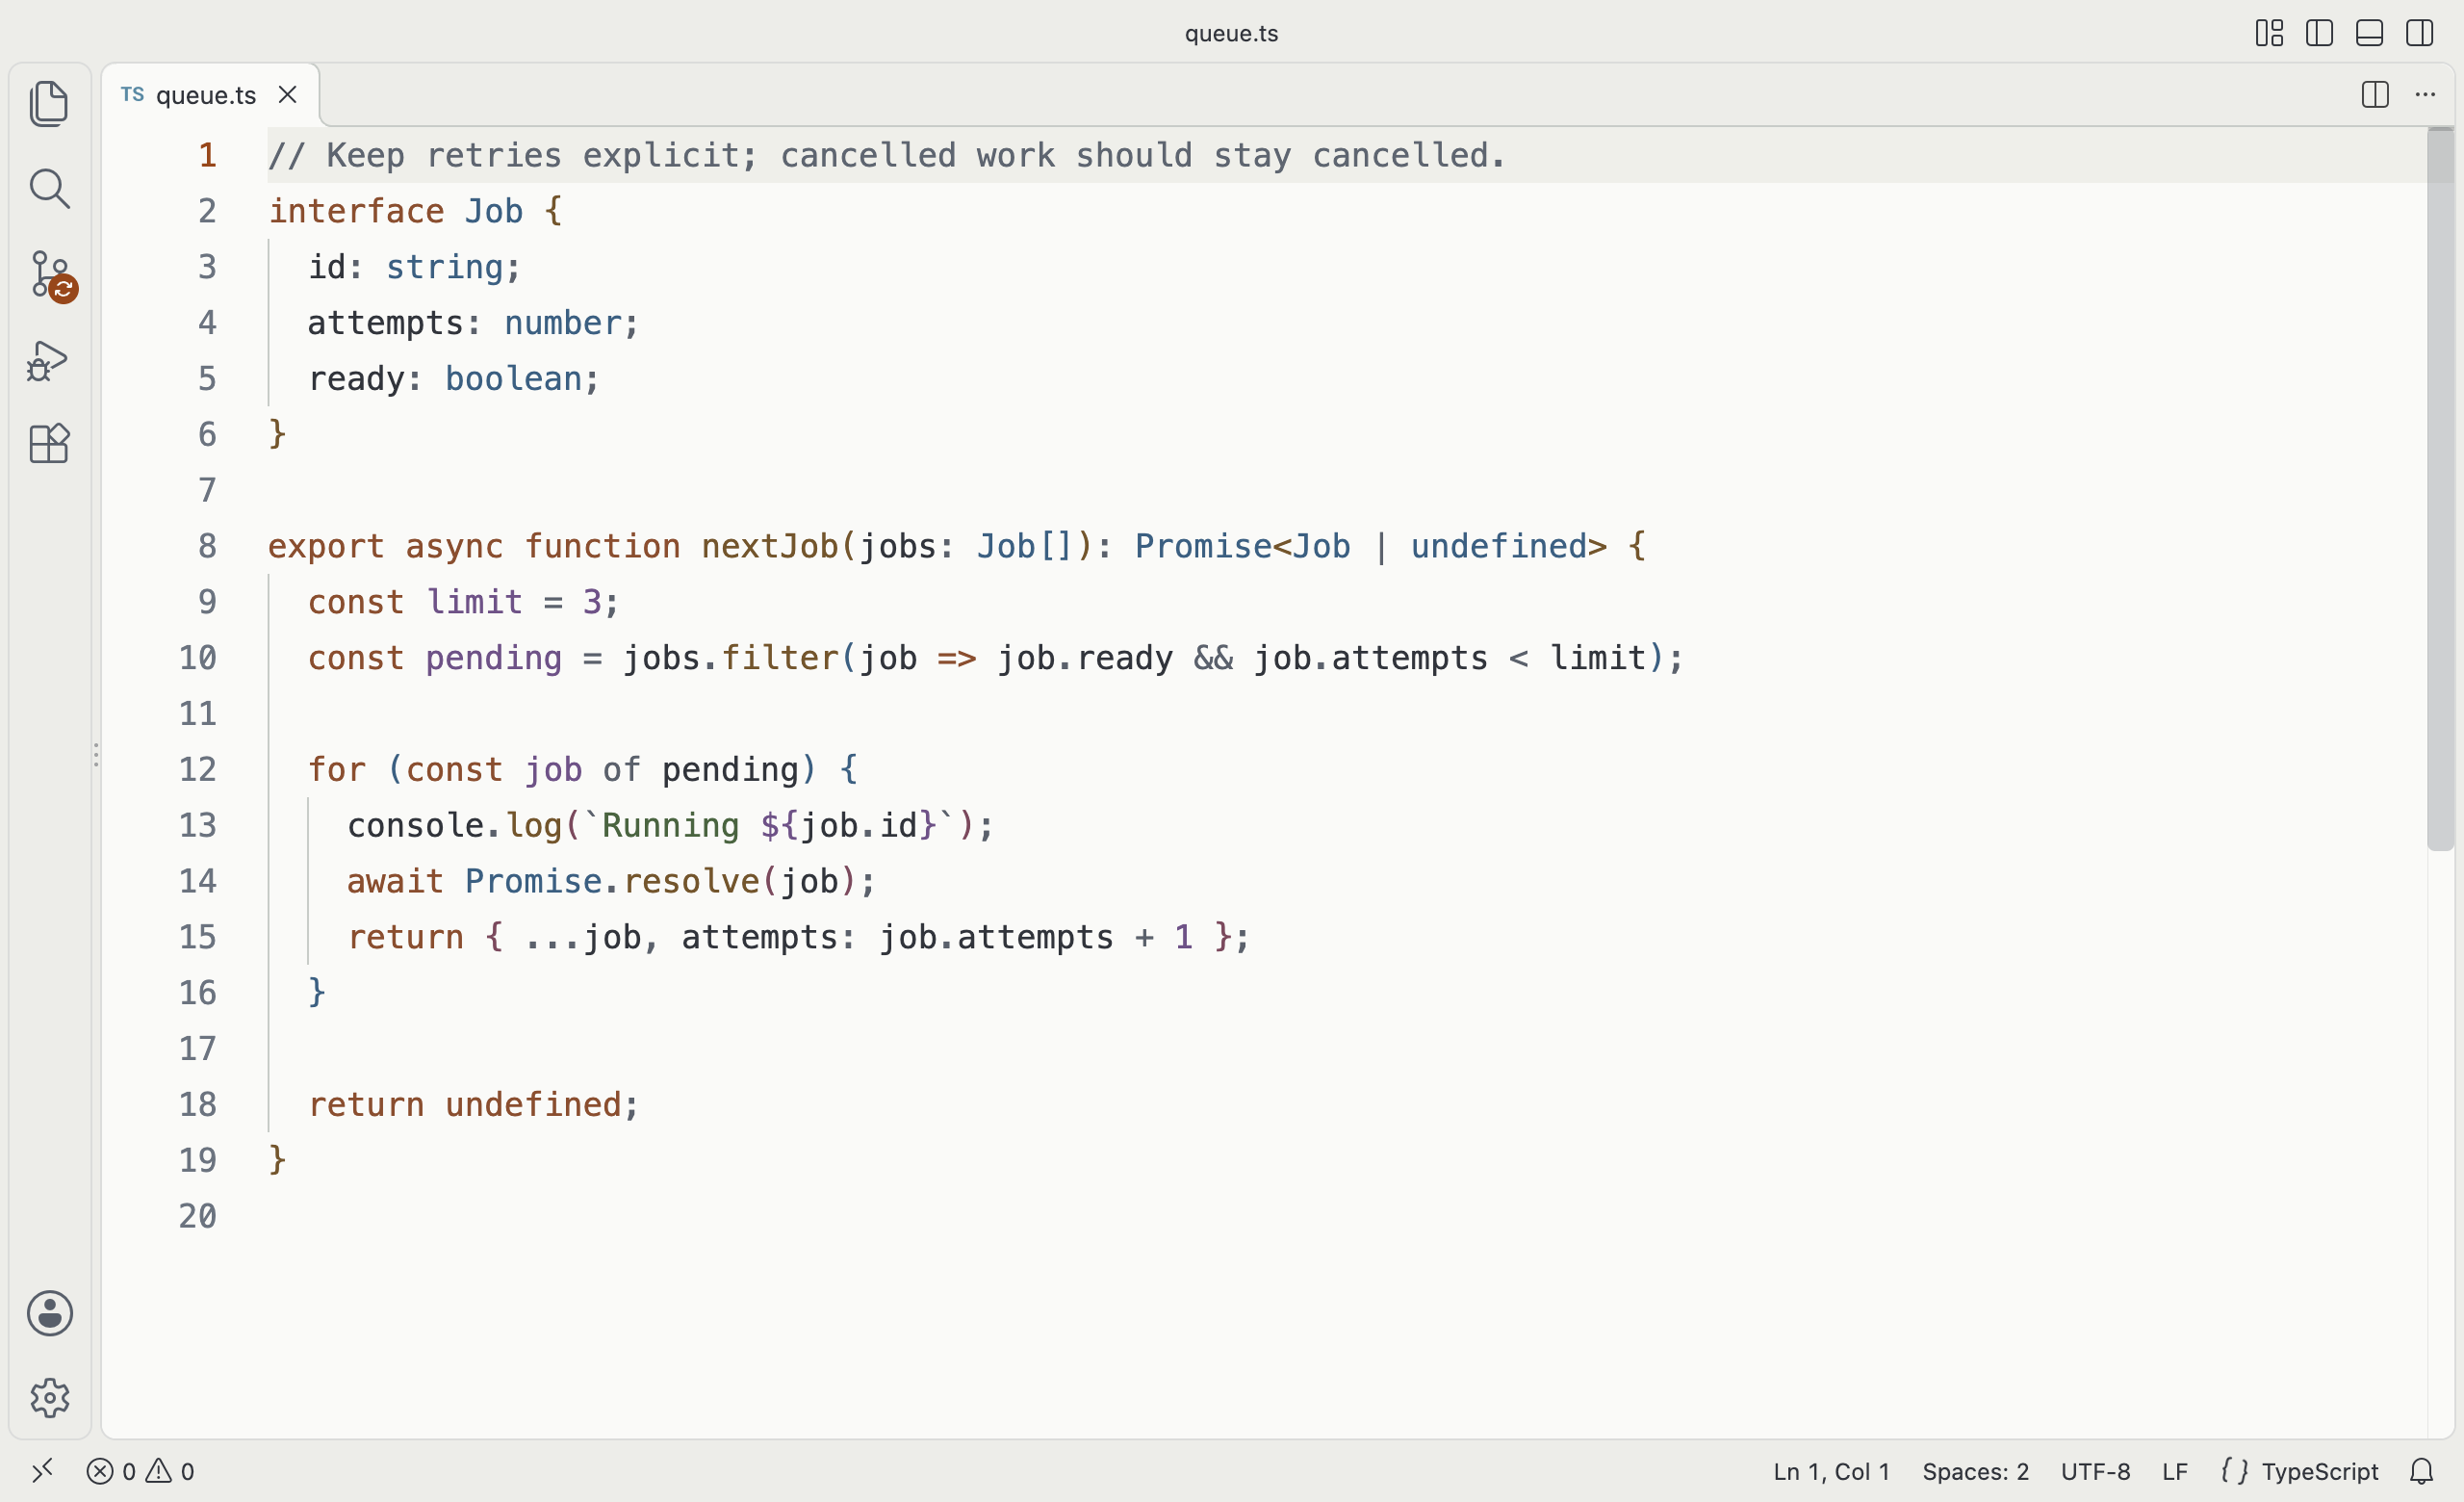Open the Explorer files view

coord(49,104)
